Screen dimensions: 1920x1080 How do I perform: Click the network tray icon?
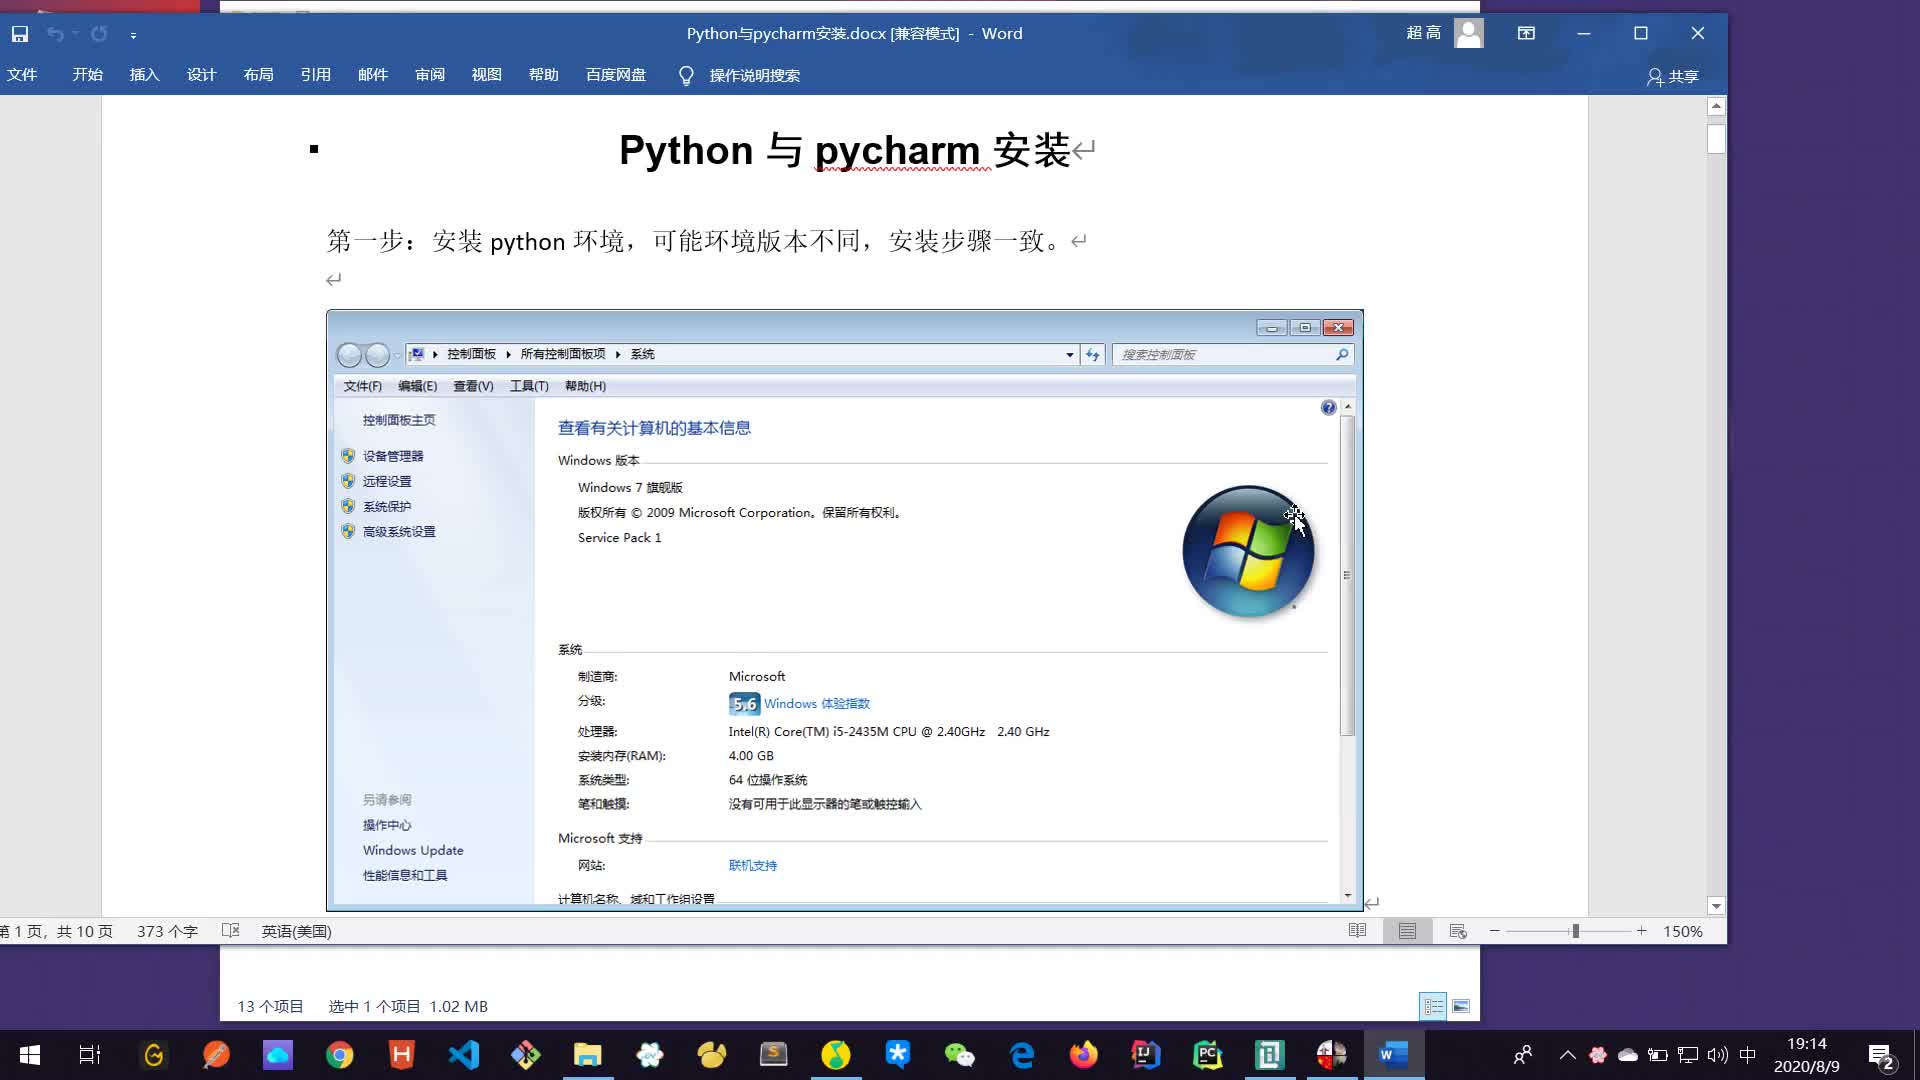coord(1688,1055)
